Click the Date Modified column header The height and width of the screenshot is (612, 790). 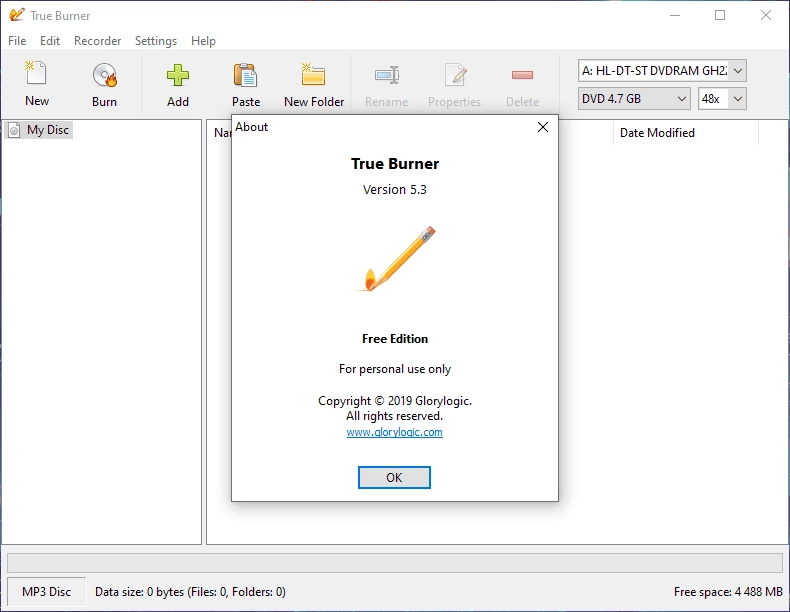[685, 133]
